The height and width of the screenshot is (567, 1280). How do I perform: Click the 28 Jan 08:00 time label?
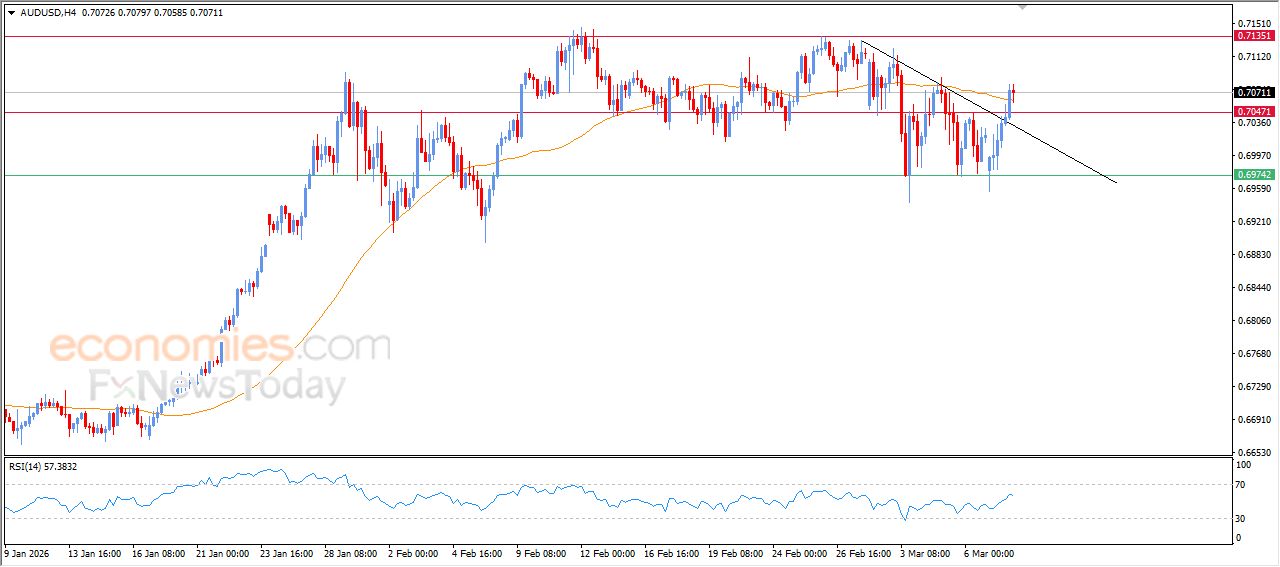click(x=349, y=552)
